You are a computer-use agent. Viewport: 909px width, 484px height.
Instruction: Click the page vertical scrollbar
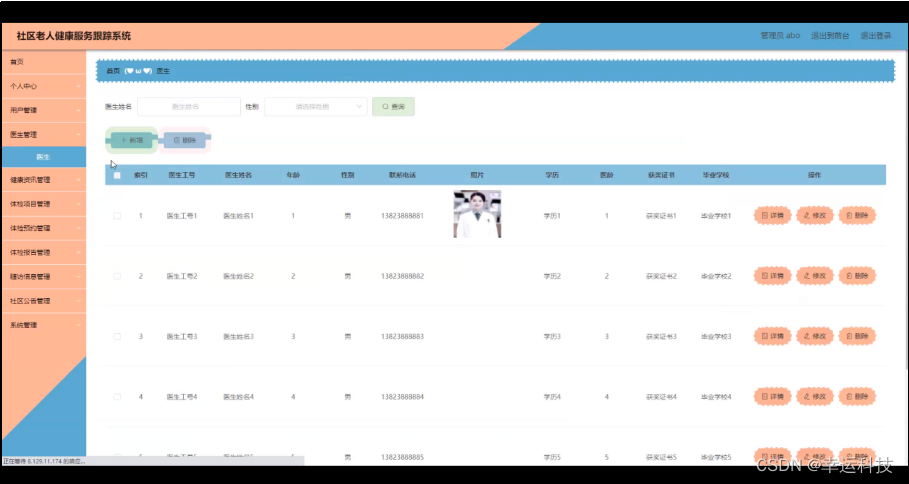pos(906,209)
